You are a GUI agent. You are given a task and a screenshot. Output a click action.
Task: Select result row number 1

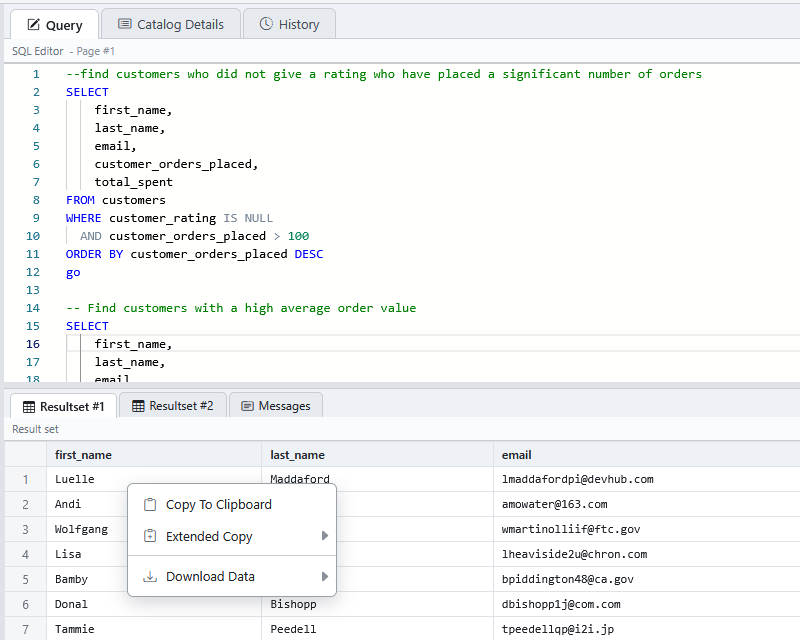[x=26, y=480]
